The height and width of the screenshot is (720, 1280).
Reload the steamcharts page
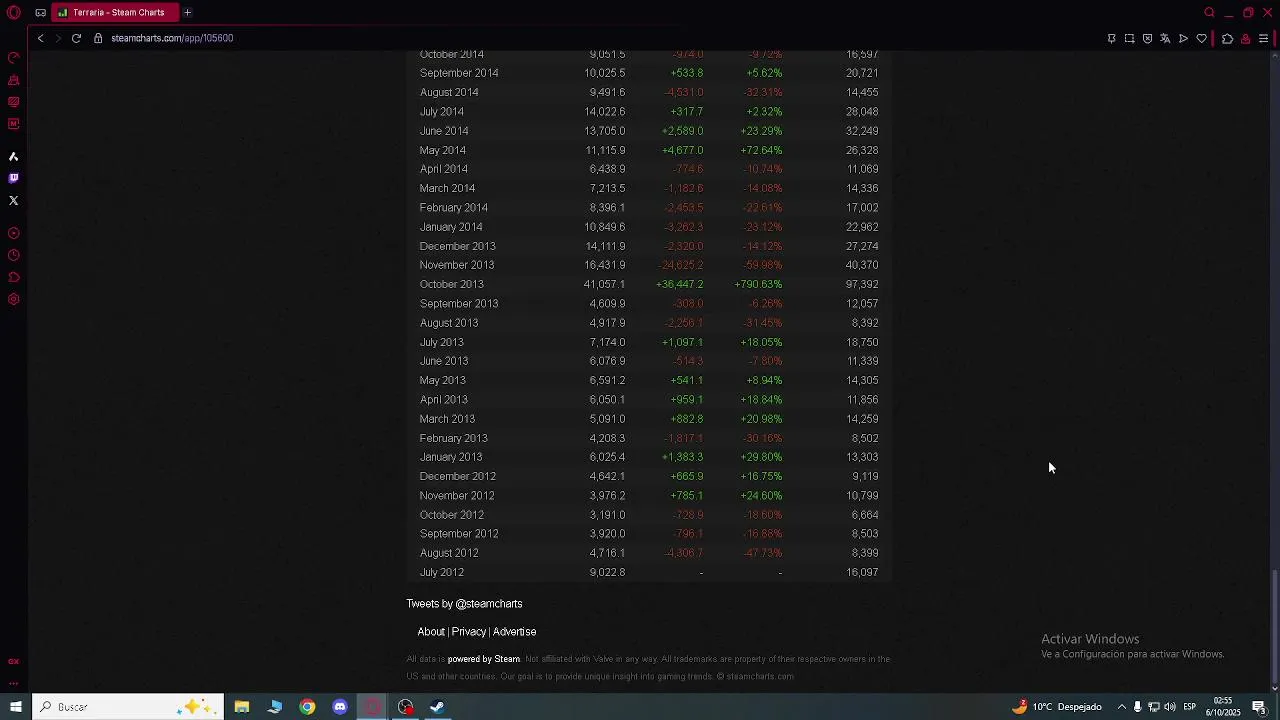click(x=76, y=38)
